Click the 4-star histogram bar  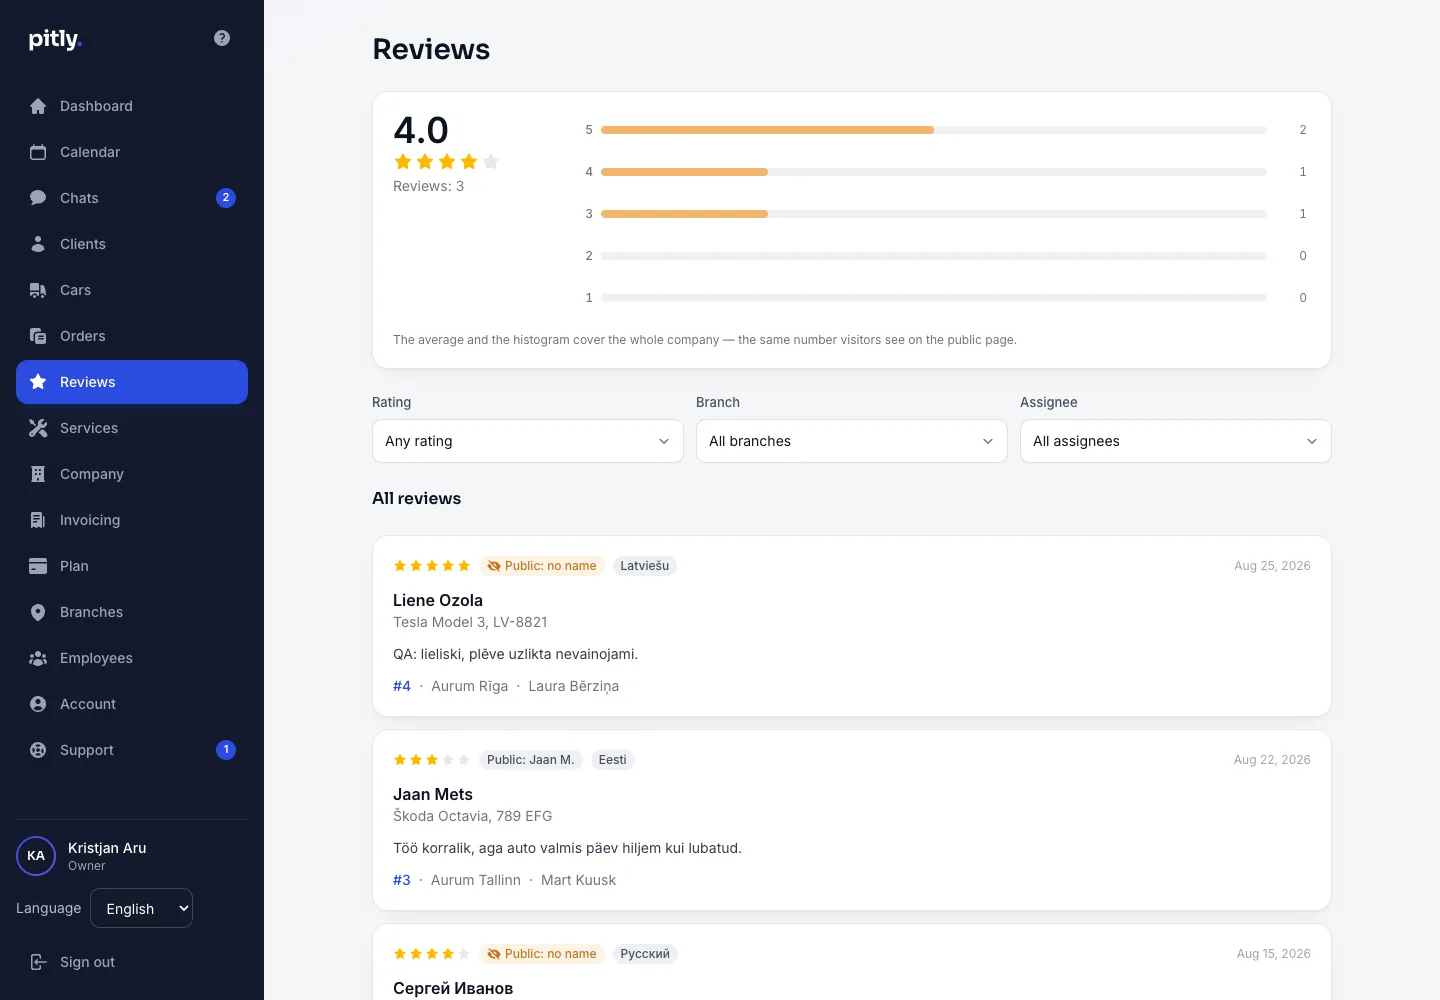pyautogui.click(x=934, y=172)
